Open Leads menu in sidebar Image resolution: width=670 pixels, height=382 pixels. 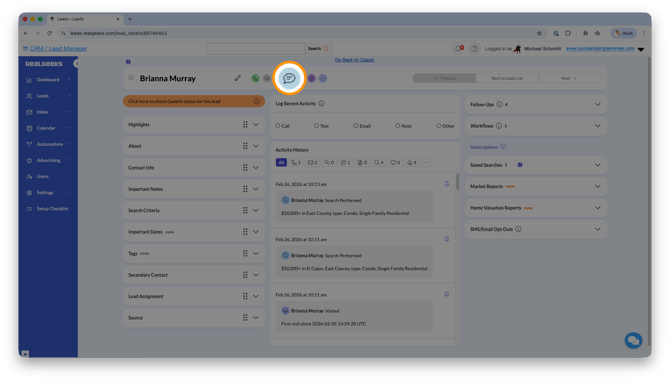(x=48, y=96)
